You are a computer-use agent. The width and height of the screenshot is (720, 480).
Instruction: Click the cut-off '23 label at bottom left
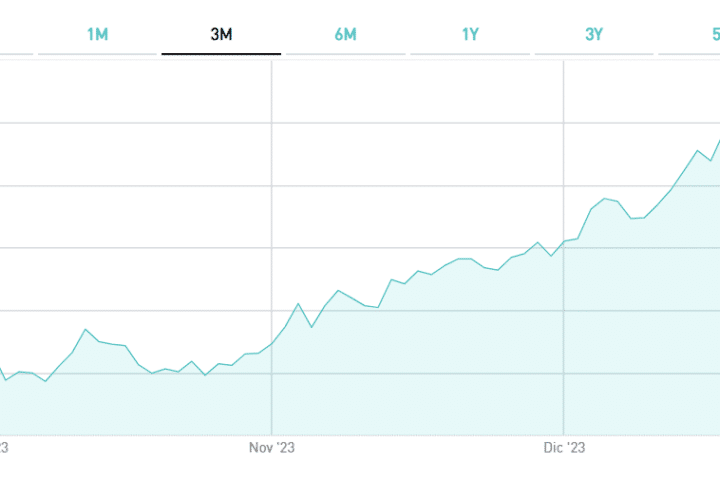tap(4, 448)
